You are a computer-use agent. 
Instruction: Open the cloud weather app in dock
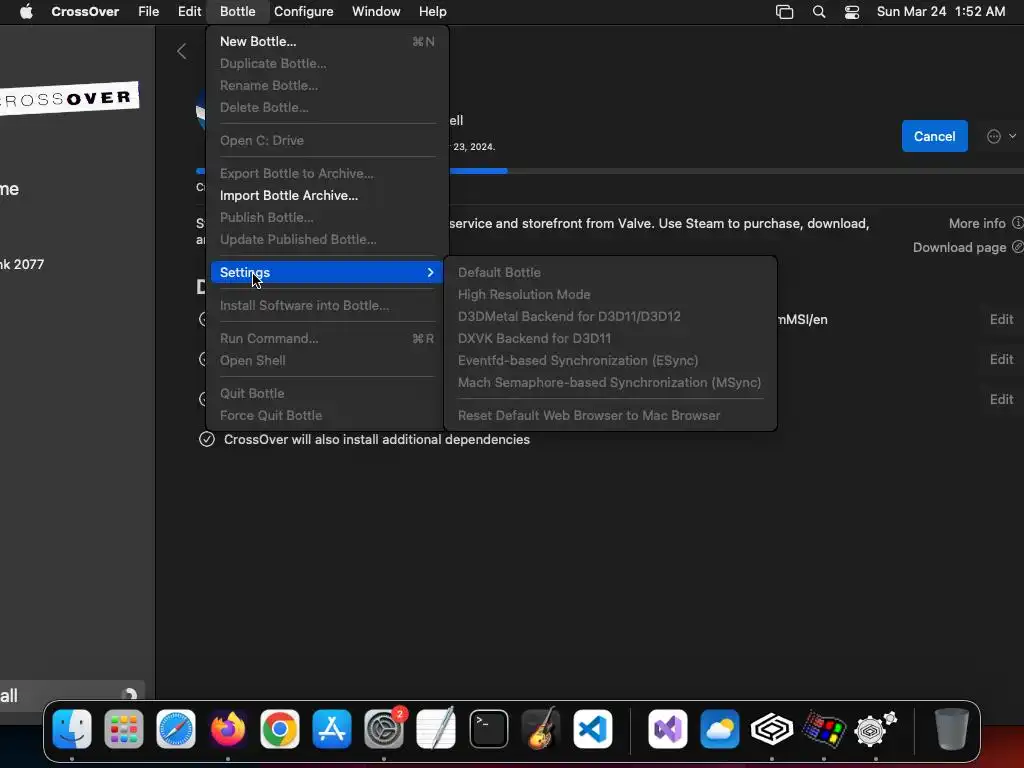(720, 728)
